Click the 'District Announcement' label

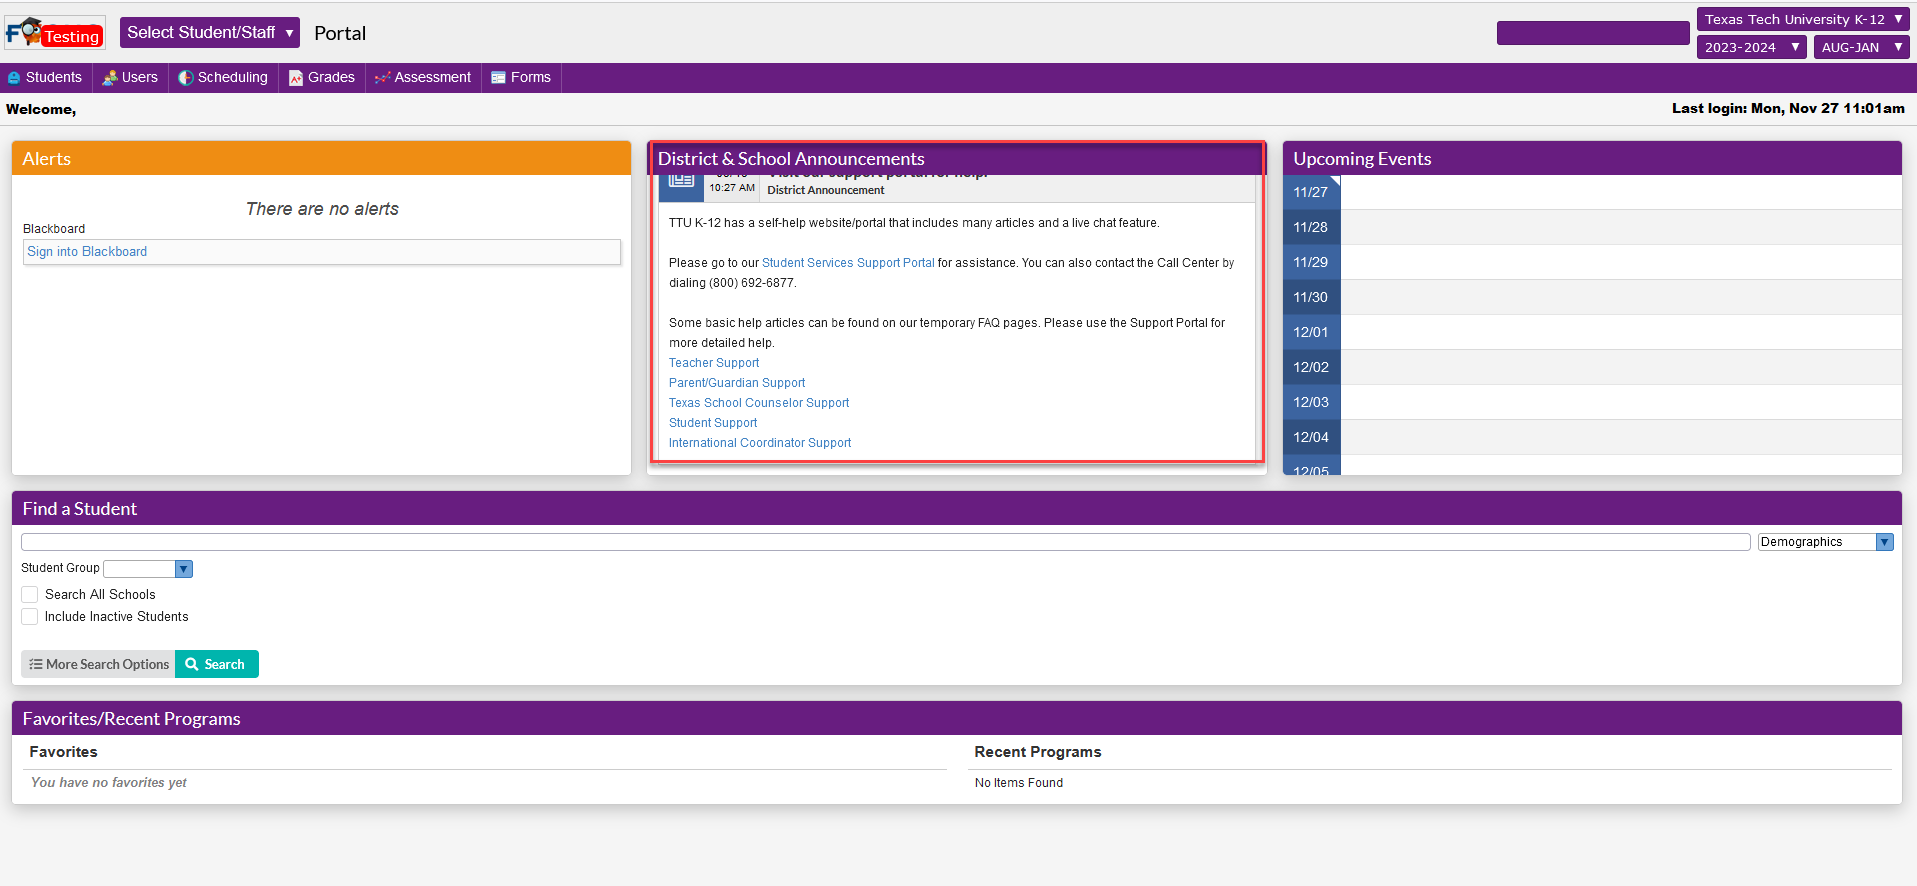point(826,190)
